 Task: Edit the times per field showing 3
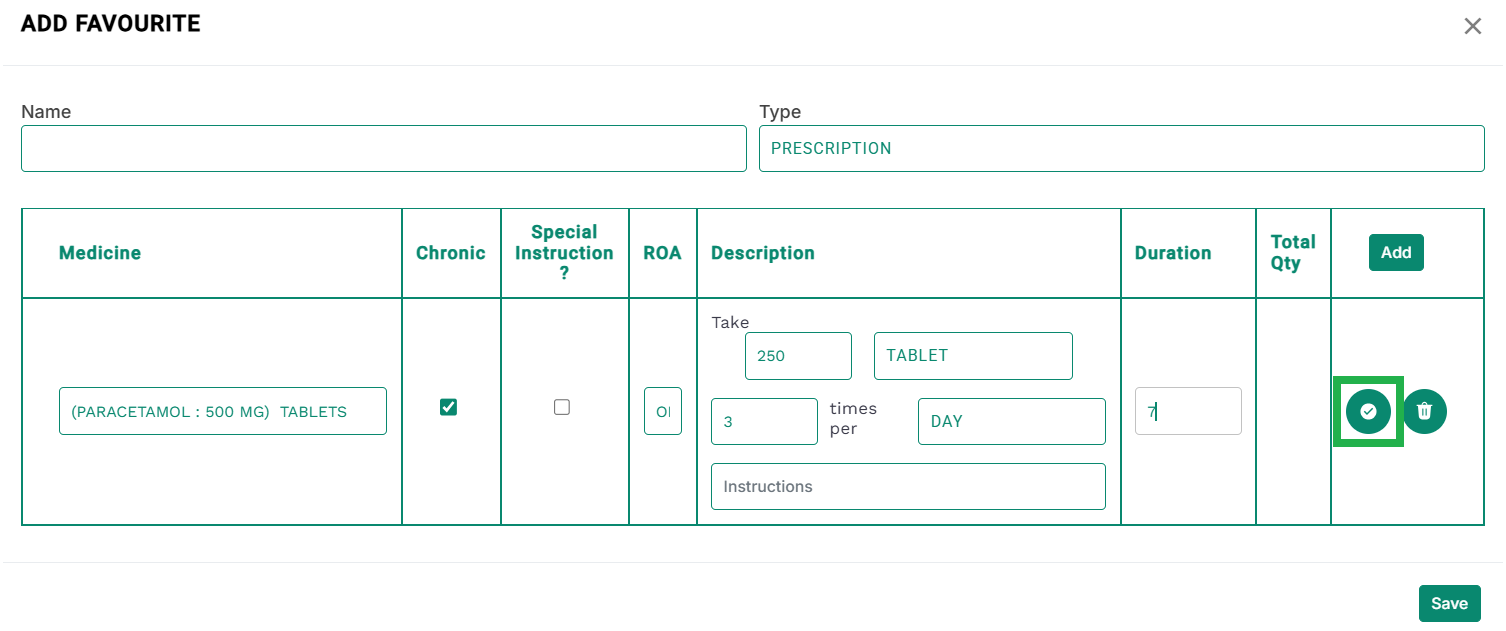[x=764, y=421]
